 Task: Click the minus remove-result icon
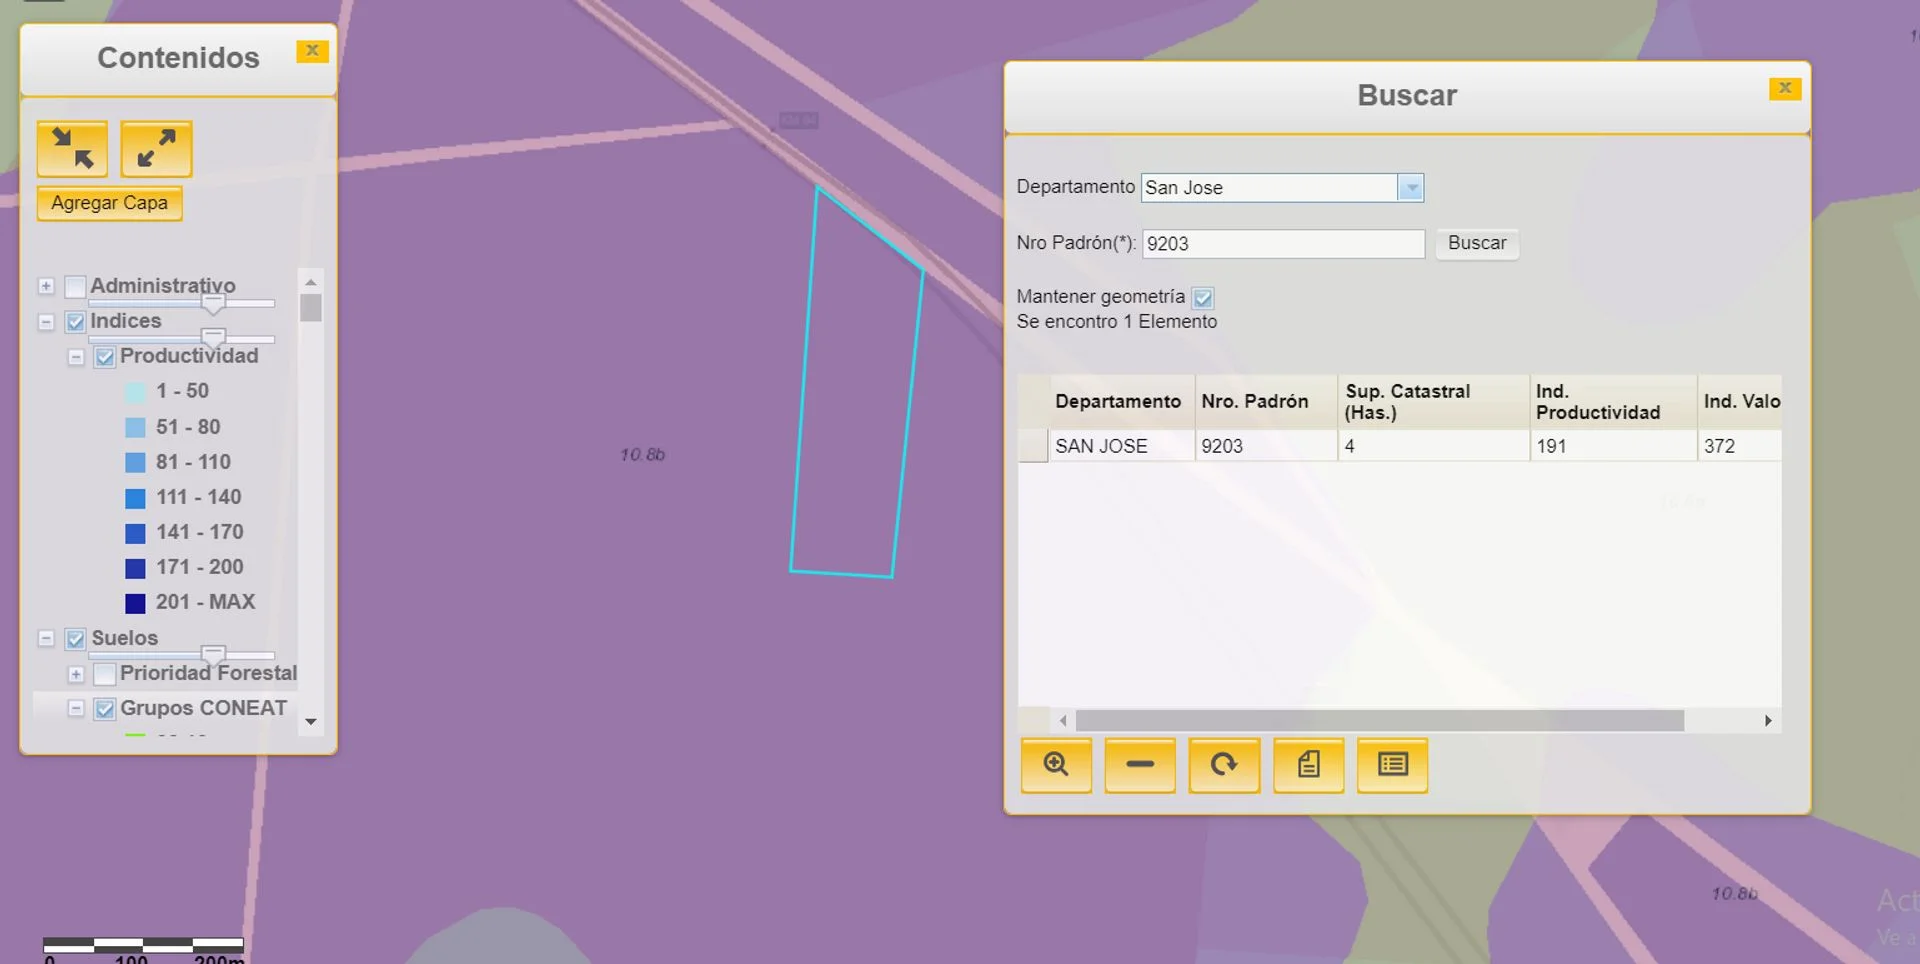pos(1140,765)
